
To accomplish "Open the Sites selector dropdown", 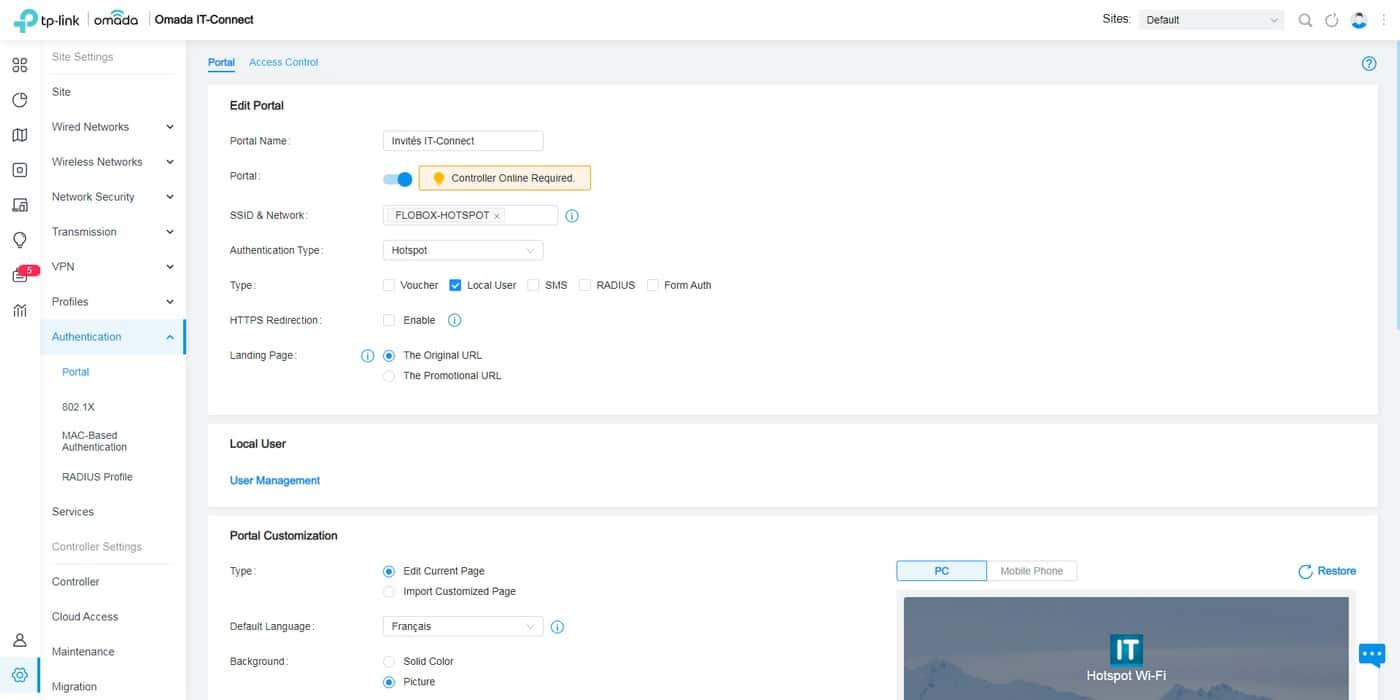I will point(1211,20).
